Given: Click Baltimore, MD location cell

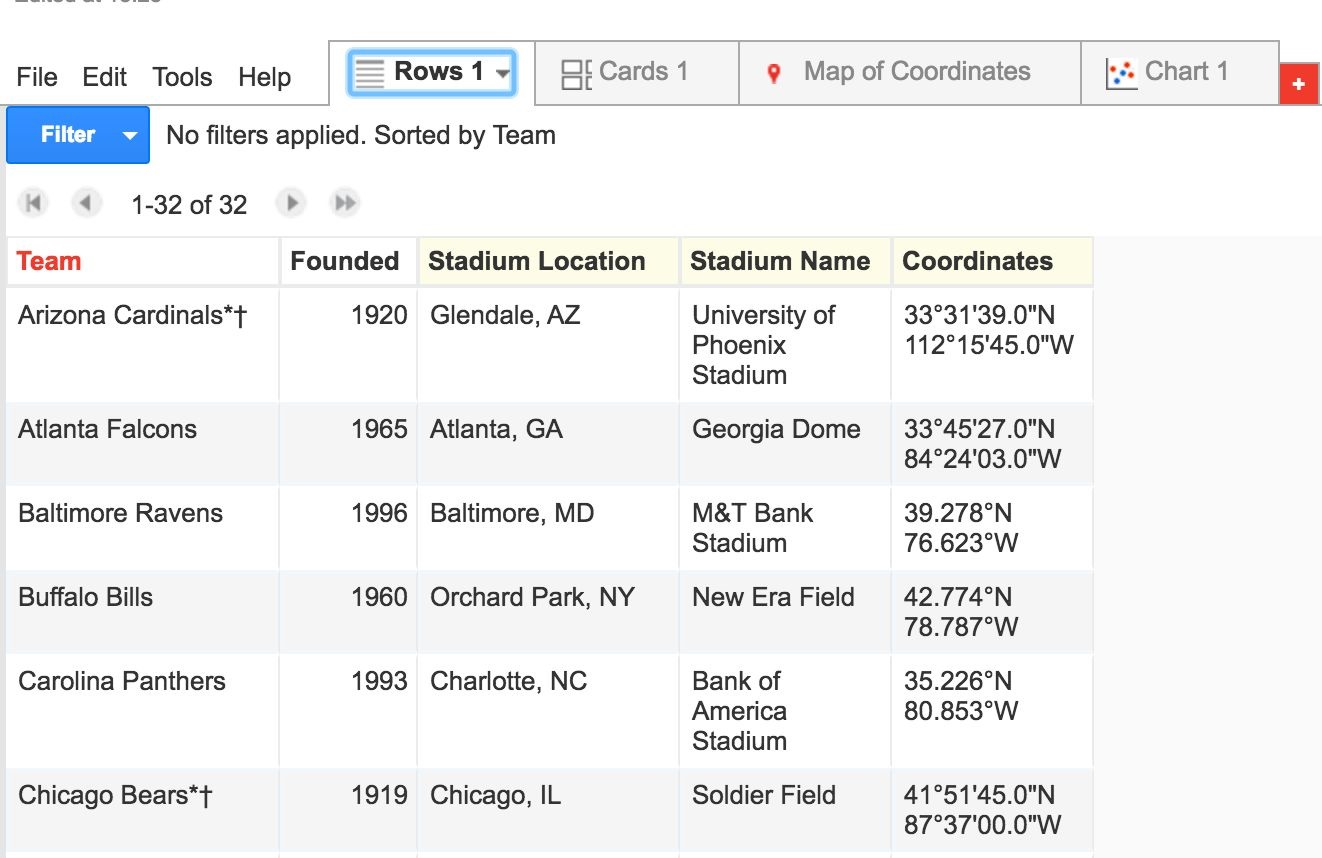Looking at the screenshot, I should click(549, 529).
